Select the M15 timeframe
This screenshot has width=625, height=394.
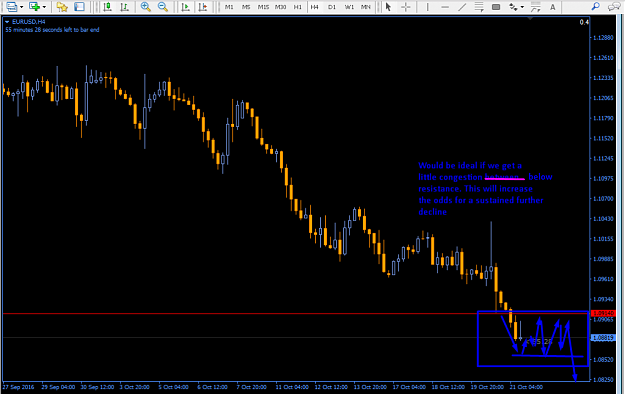pyautogui.click(x=263, y=7)
